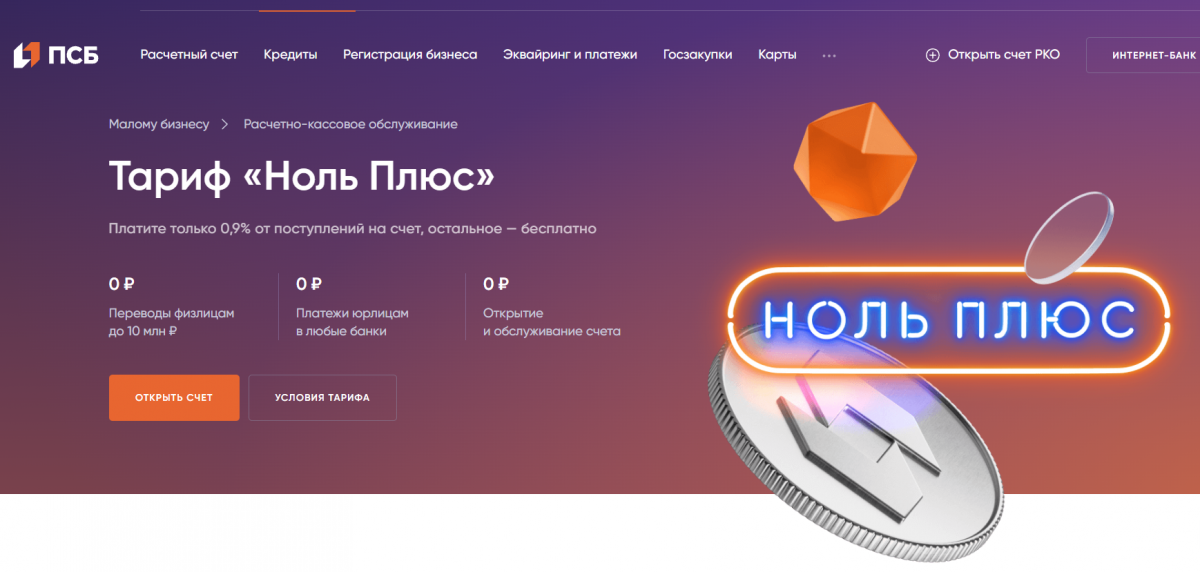
Task: Click the УСЛОВИЯ ТАРИФА button
Action: pos(322,397)
